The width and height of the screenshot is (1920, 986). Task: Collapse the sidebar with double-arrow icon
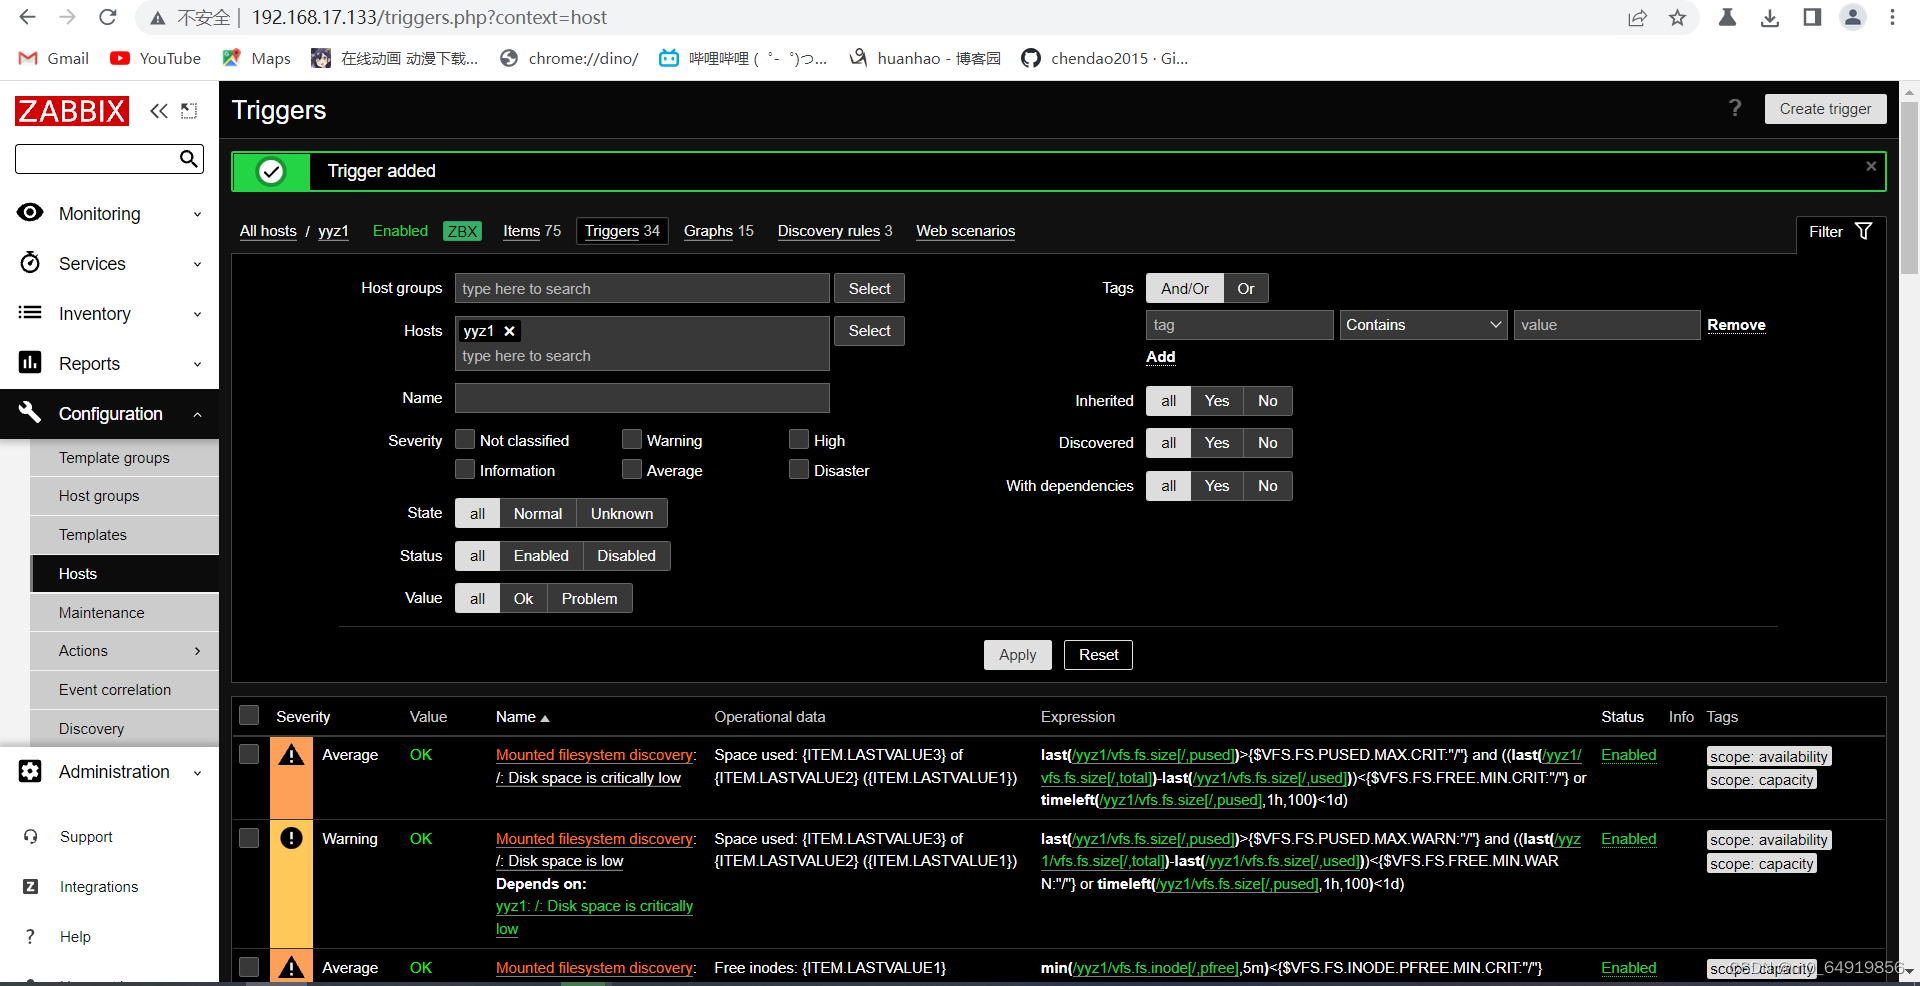(158, 111)
